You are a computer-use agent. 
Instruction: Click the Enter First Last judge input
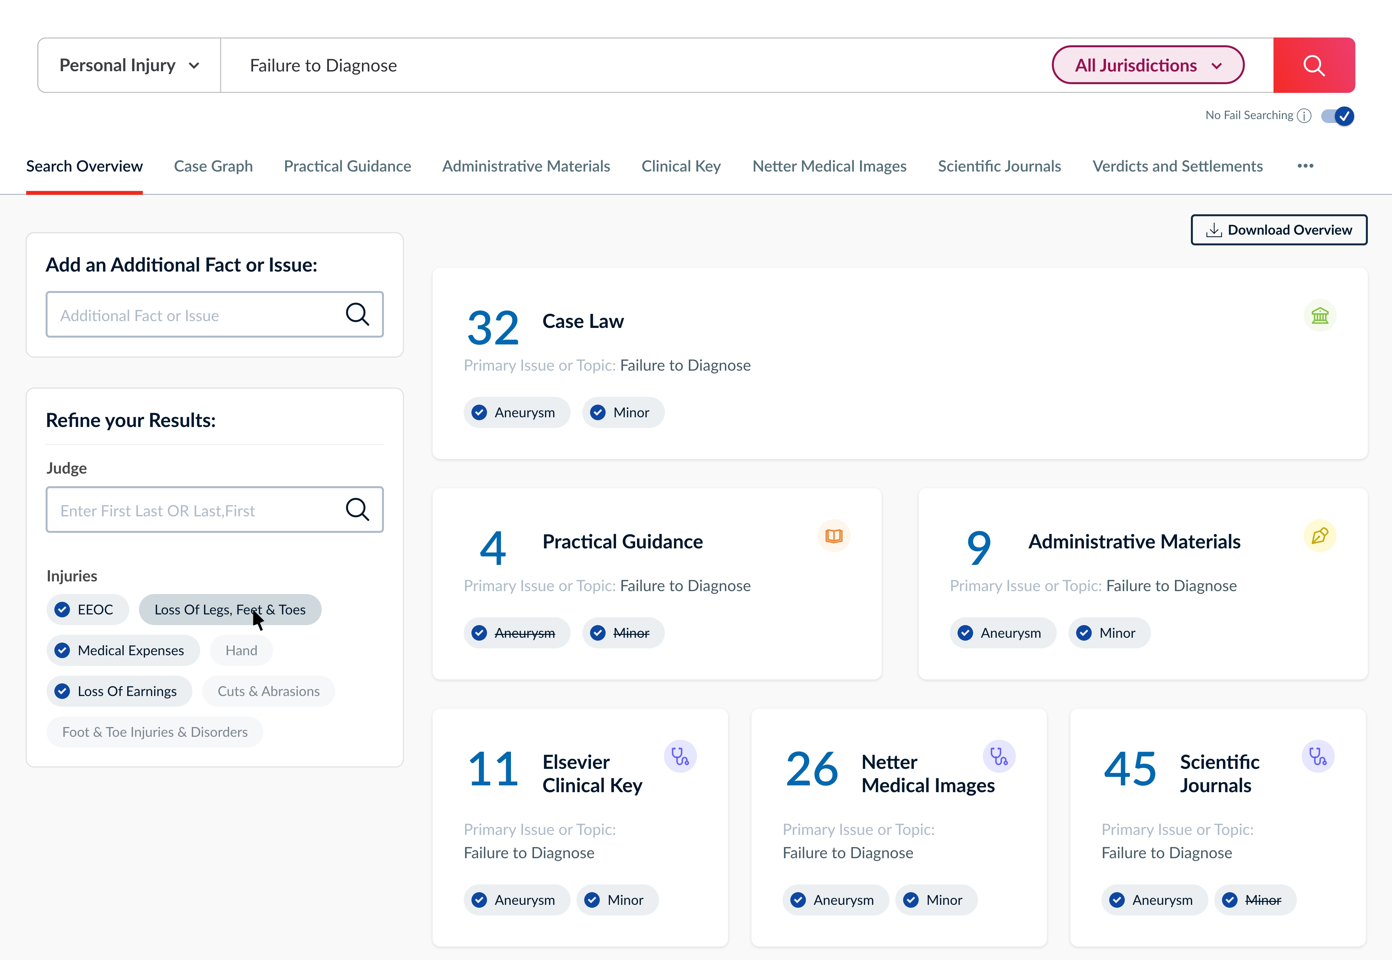tap(195, 511)
